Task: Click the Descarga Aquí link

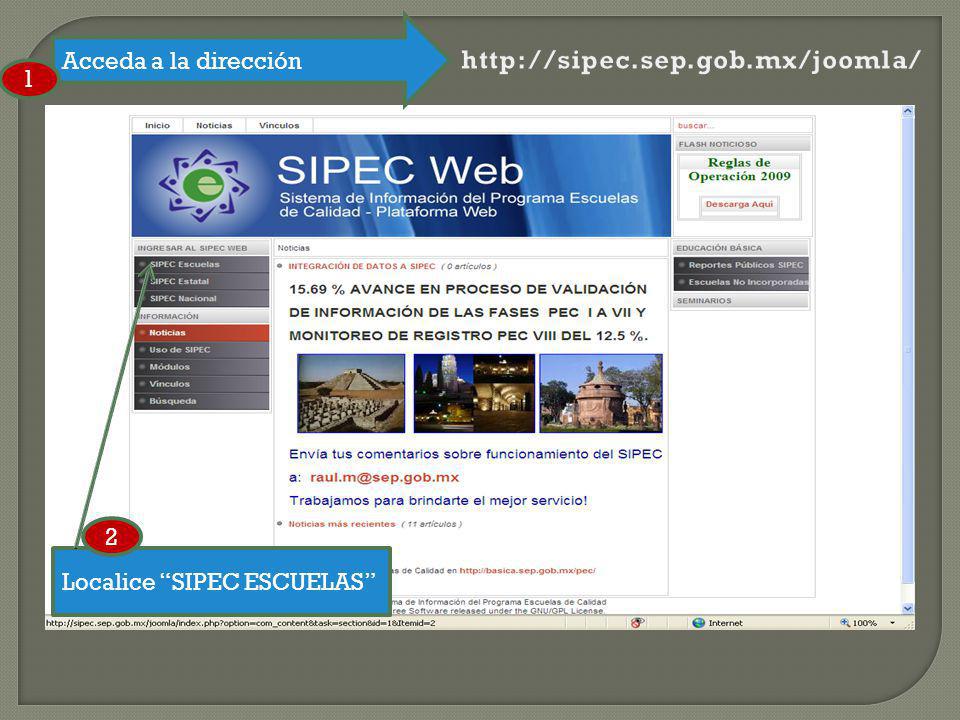Action: point(739,204)
